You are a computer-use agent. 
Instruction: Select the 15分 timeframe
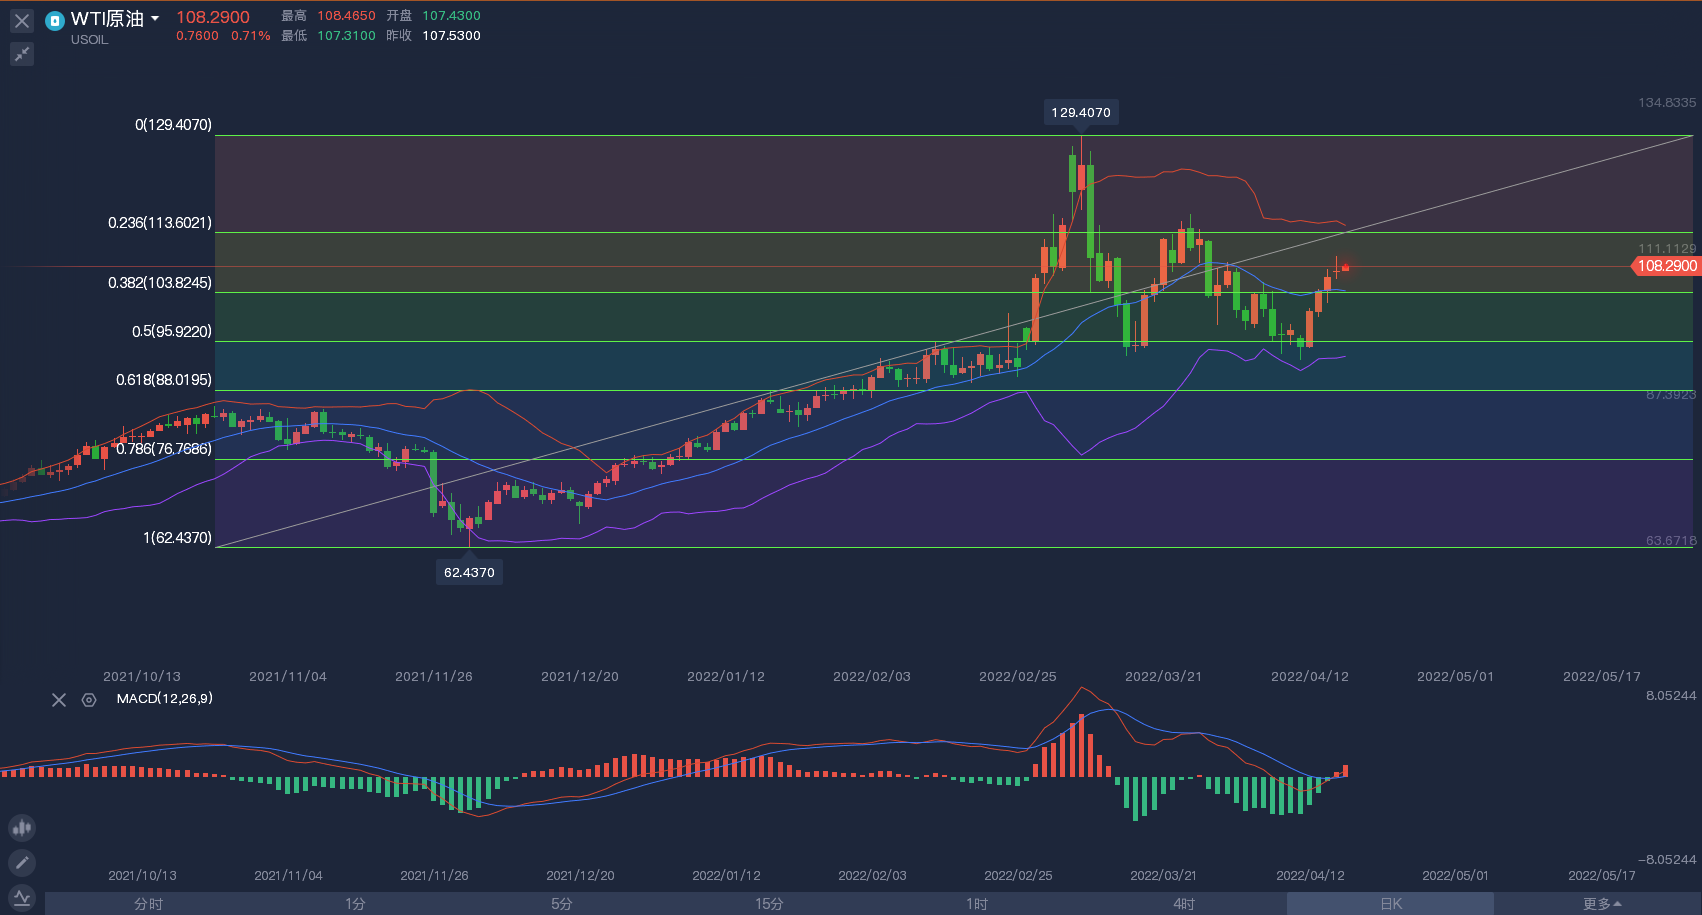coord(769,904)
